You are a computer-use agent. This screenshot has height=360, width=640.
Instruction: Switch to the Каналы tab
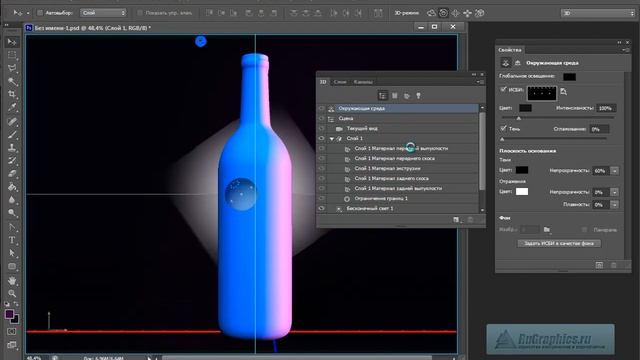363,82
